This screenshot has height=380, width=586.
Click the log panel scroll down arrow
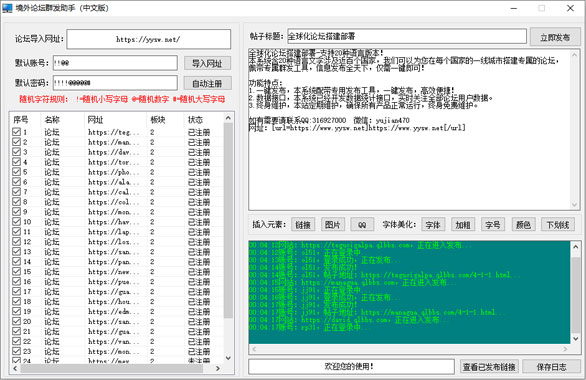pos(576,339)
